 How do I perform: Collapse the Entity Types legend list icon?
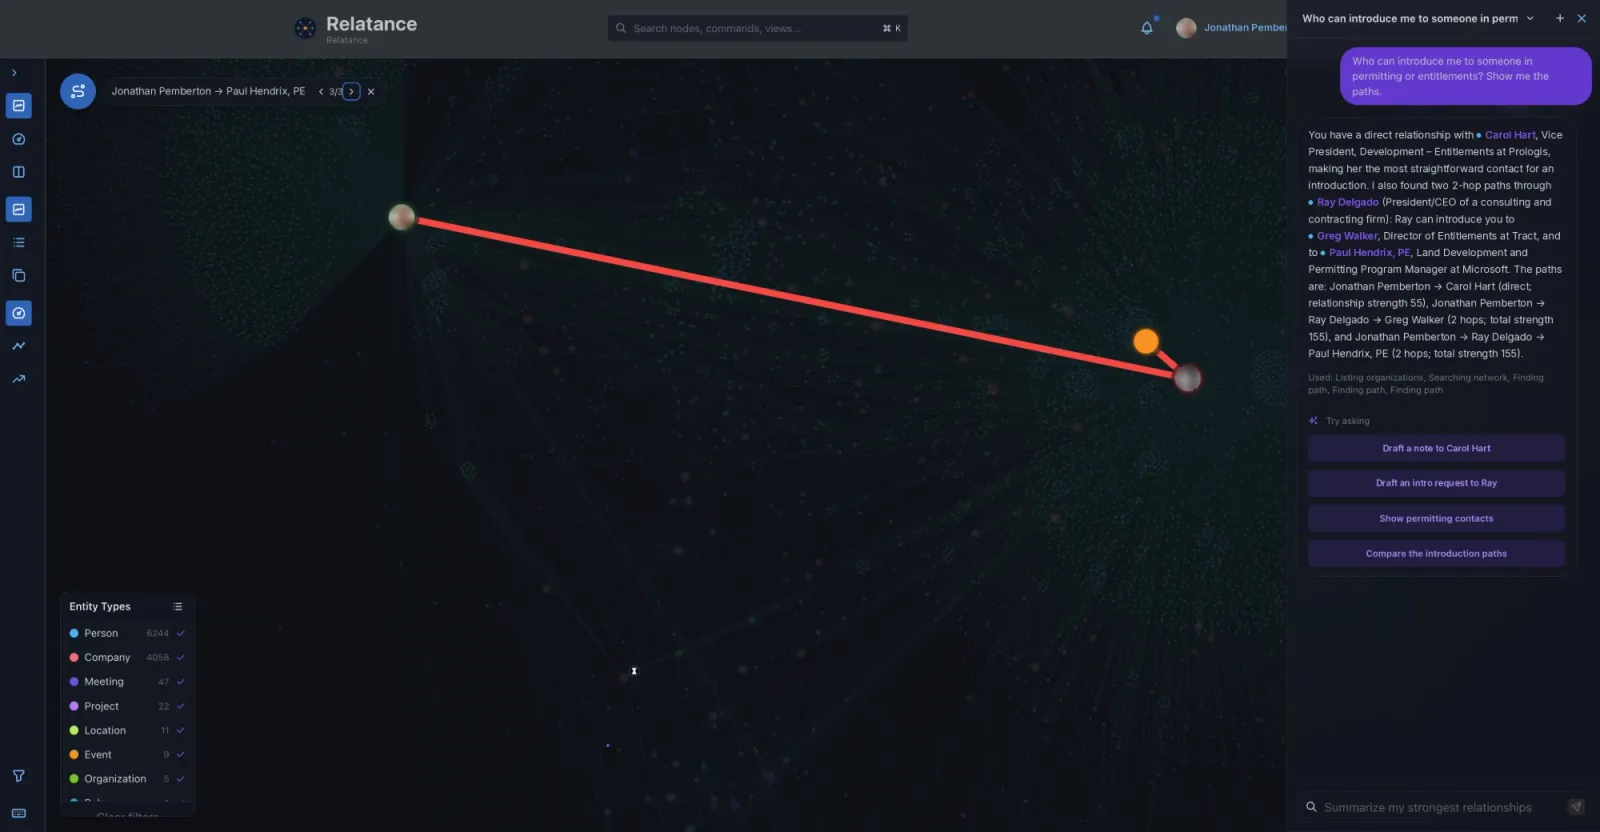[177, 607]
